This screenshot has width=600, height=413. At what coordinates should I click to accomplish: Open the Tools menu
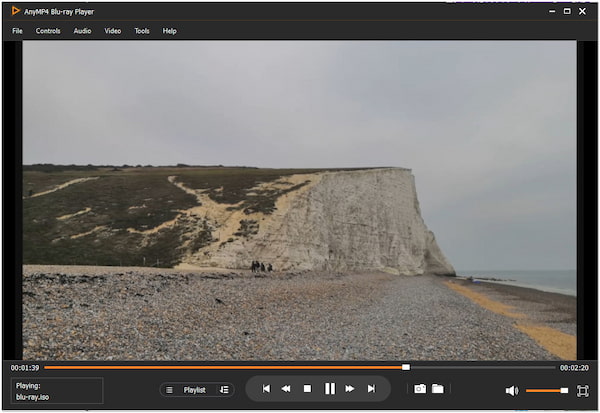click(x=142, y=31)
